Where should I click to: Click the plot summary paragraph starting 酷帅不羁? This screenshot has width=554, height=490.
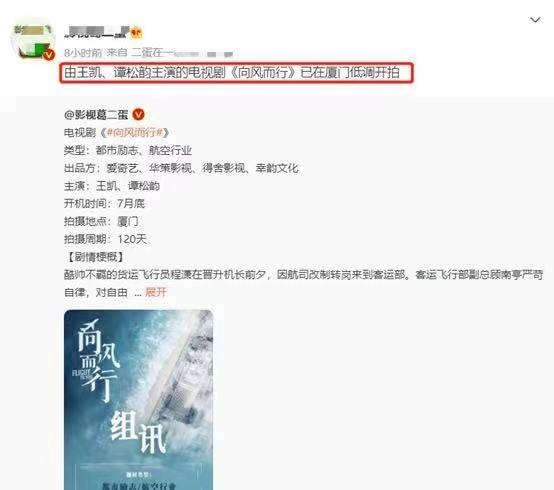[303, 283]
